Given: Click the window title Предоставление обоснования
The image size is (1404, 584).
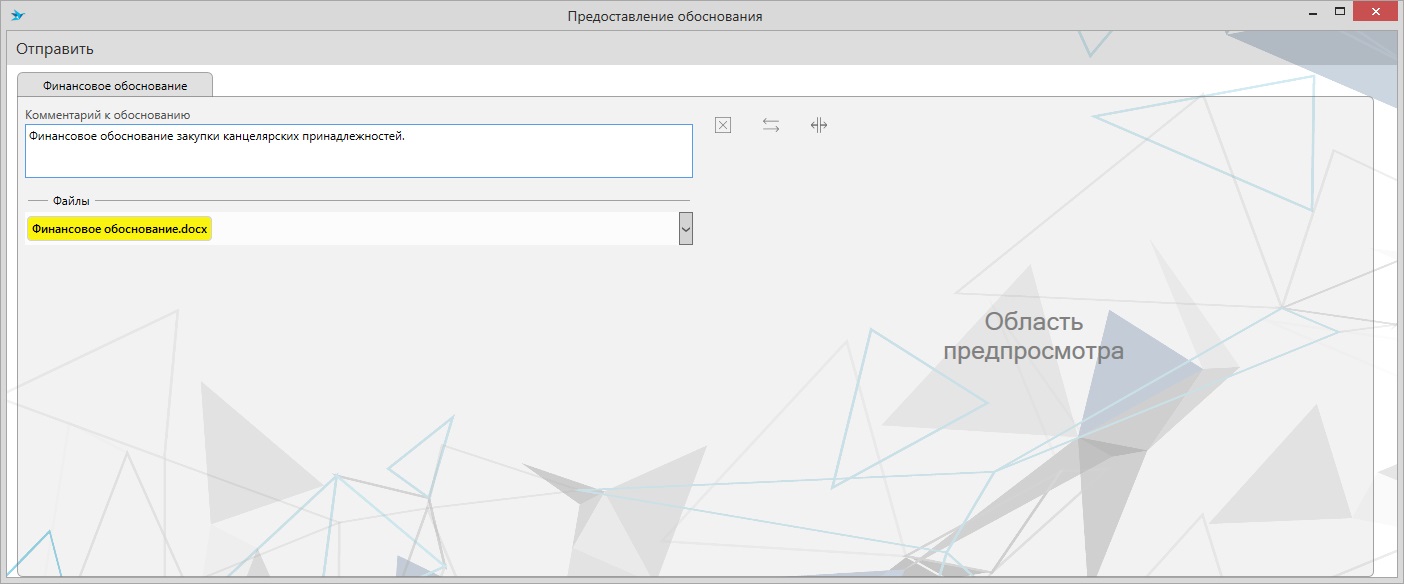Looking at the screenshot, I should click(665, 16).
